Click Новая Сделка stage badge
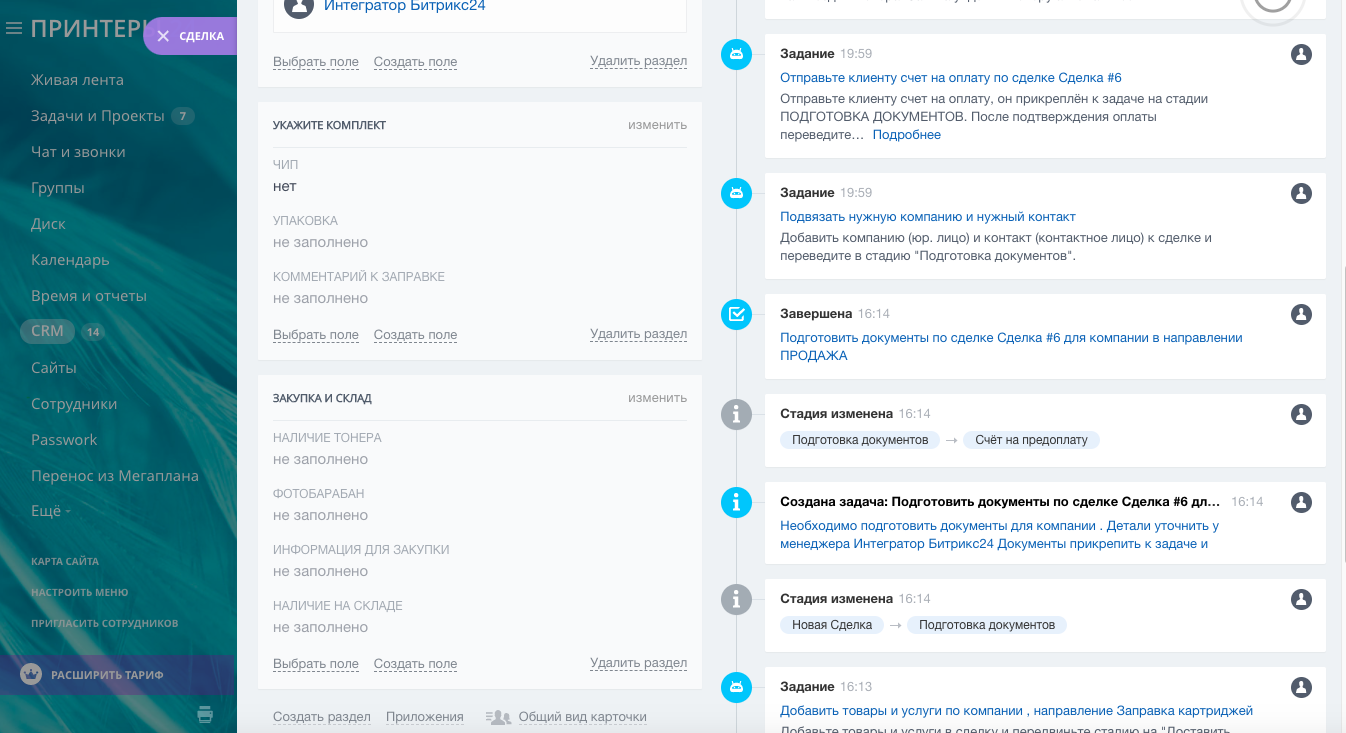The width and height of the screenshot is (1346, 733). pyautogui.click(x=832, y=625)
